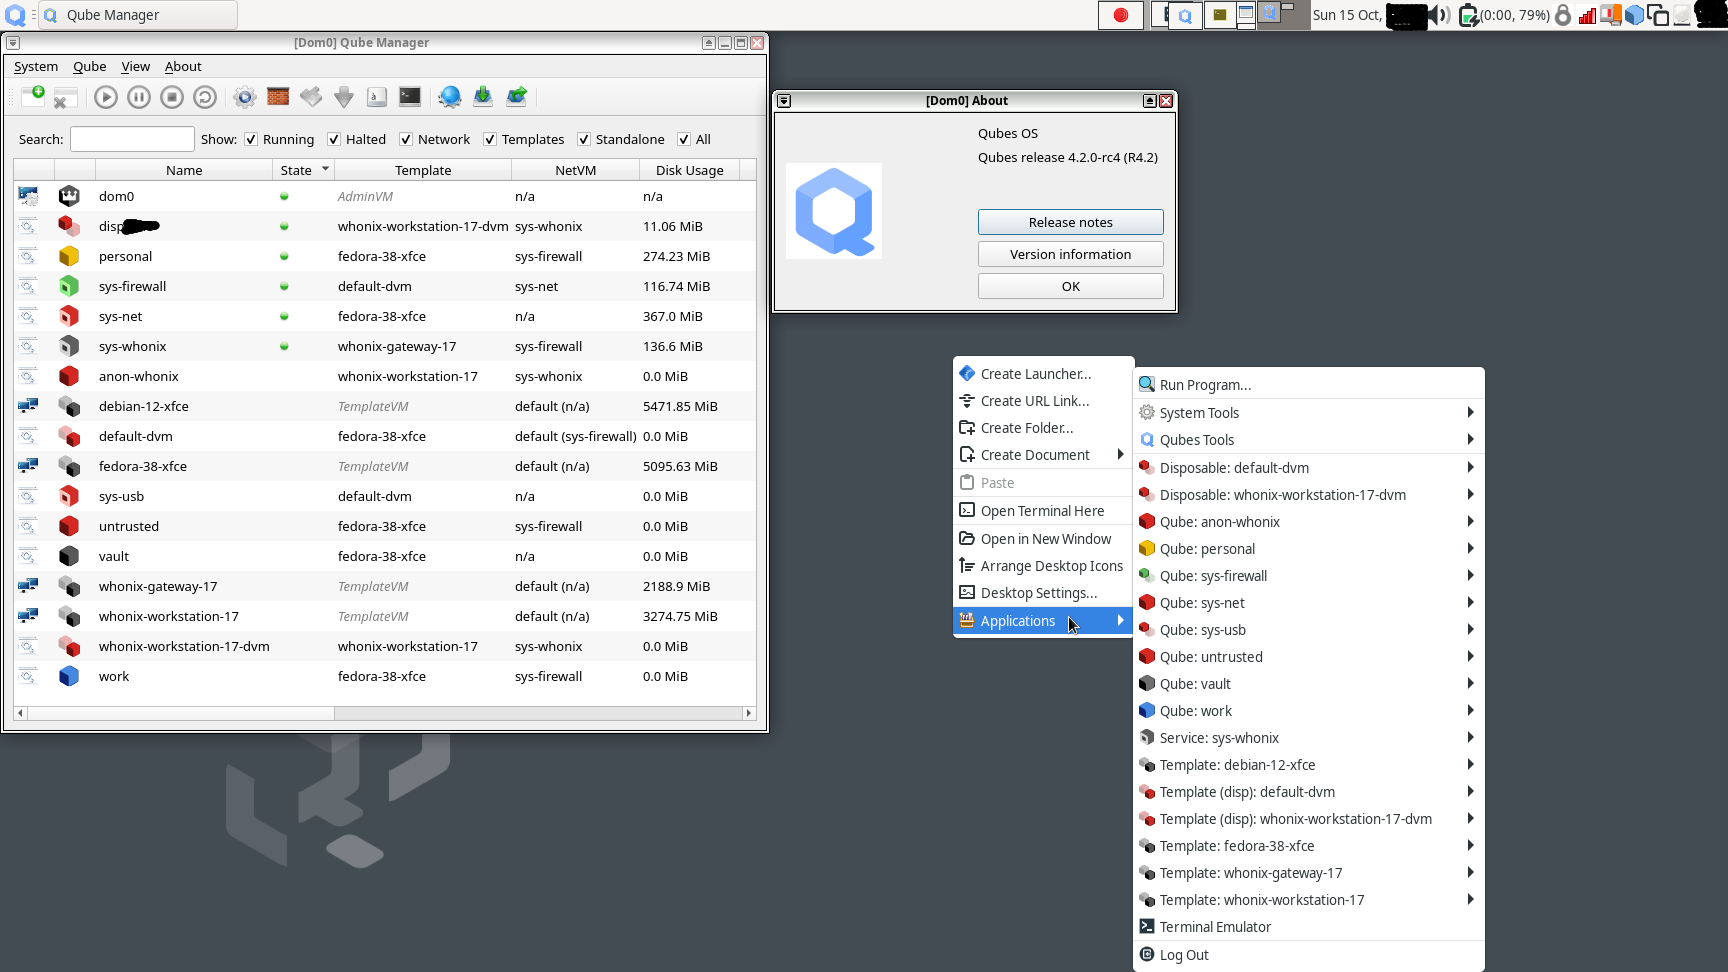Image resolution: width=1728 pixels, height=972 pixels.
Task: Click the red network signal tray icon
Action: 1587,15
